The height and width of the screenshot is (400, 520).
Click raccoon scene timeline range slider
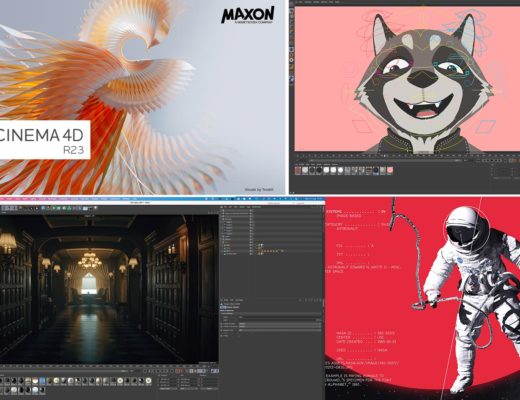(x=385, y=161)
